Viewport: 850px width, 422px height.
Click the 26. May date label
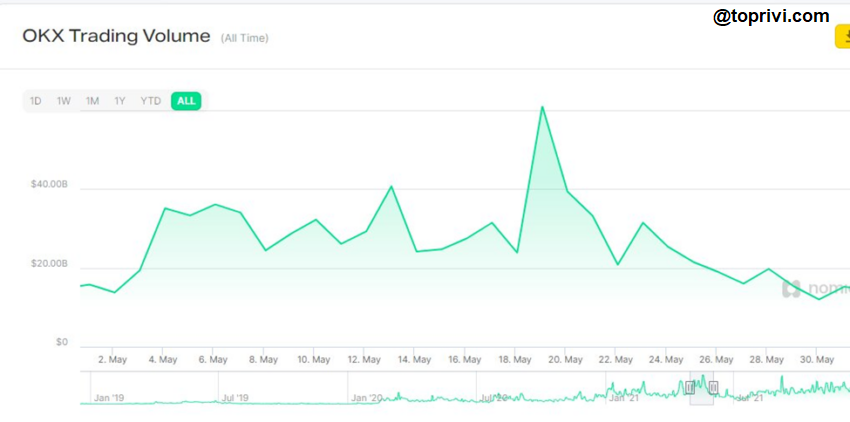point(716,360)
